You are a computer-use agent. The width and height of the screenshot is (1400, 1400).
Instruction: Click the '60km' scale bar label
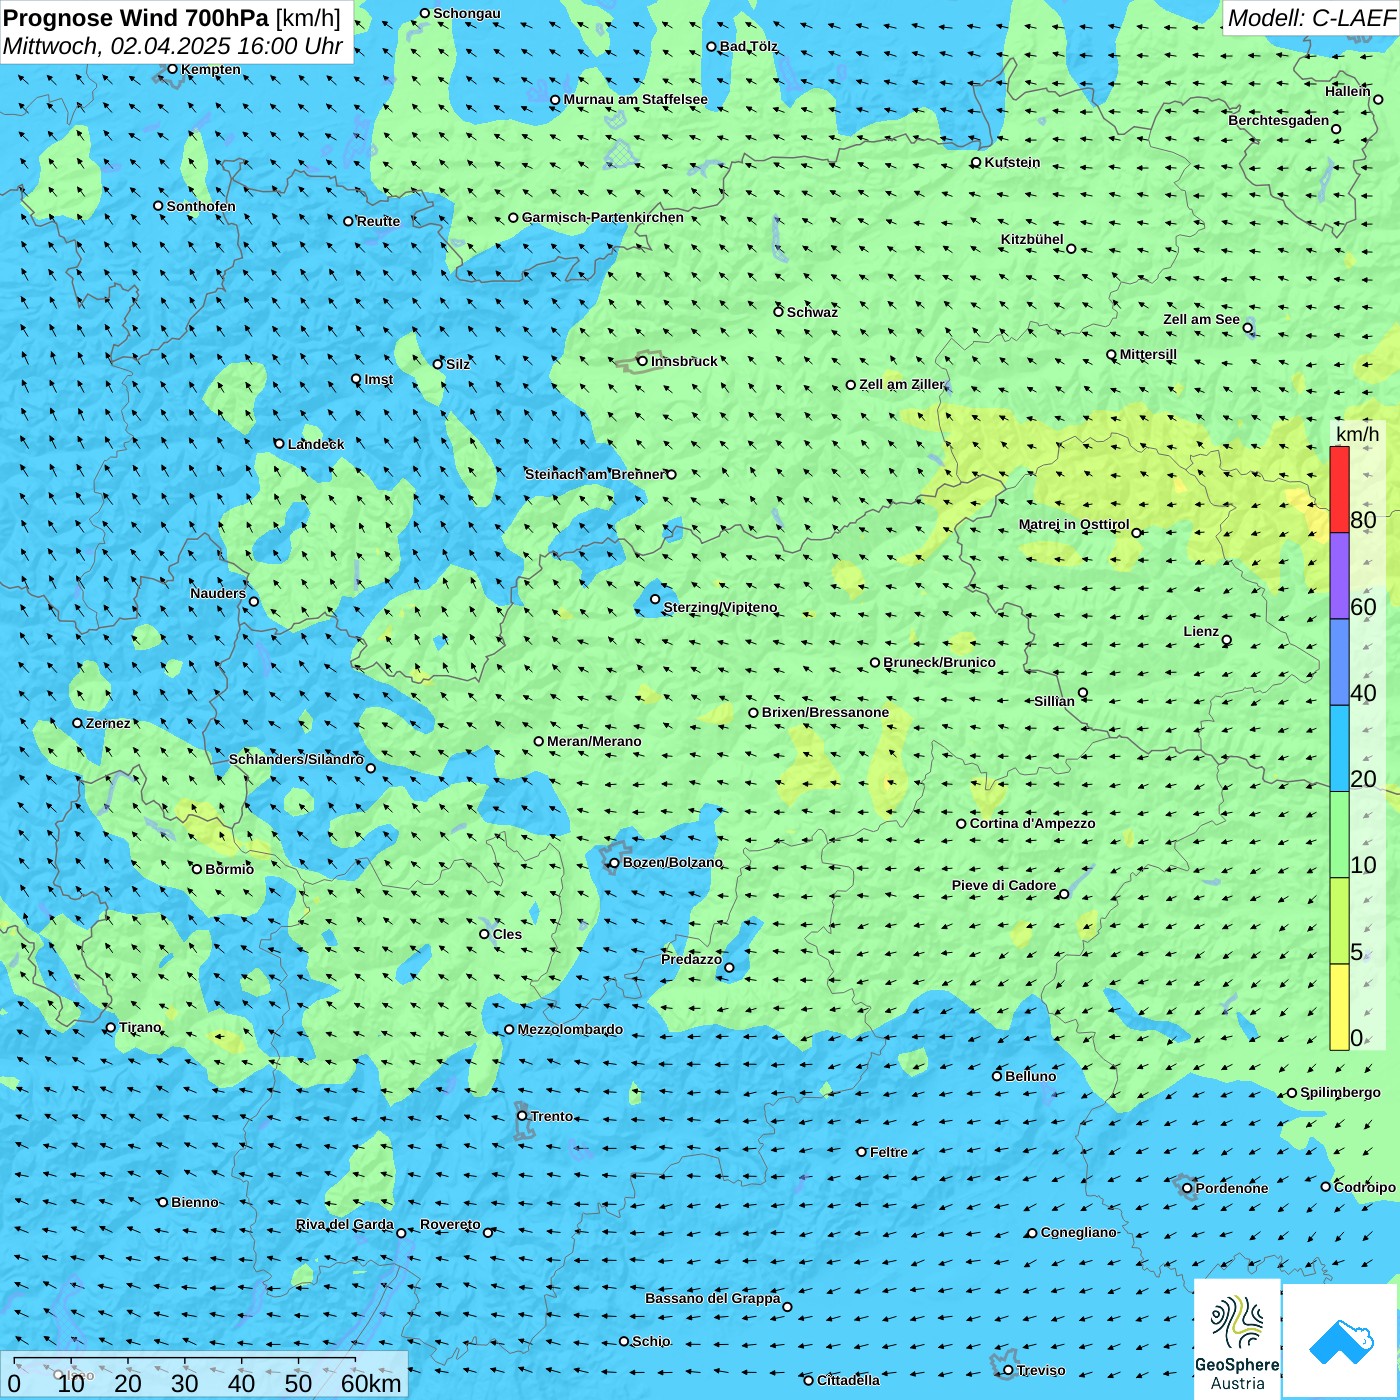(371, 1383)
